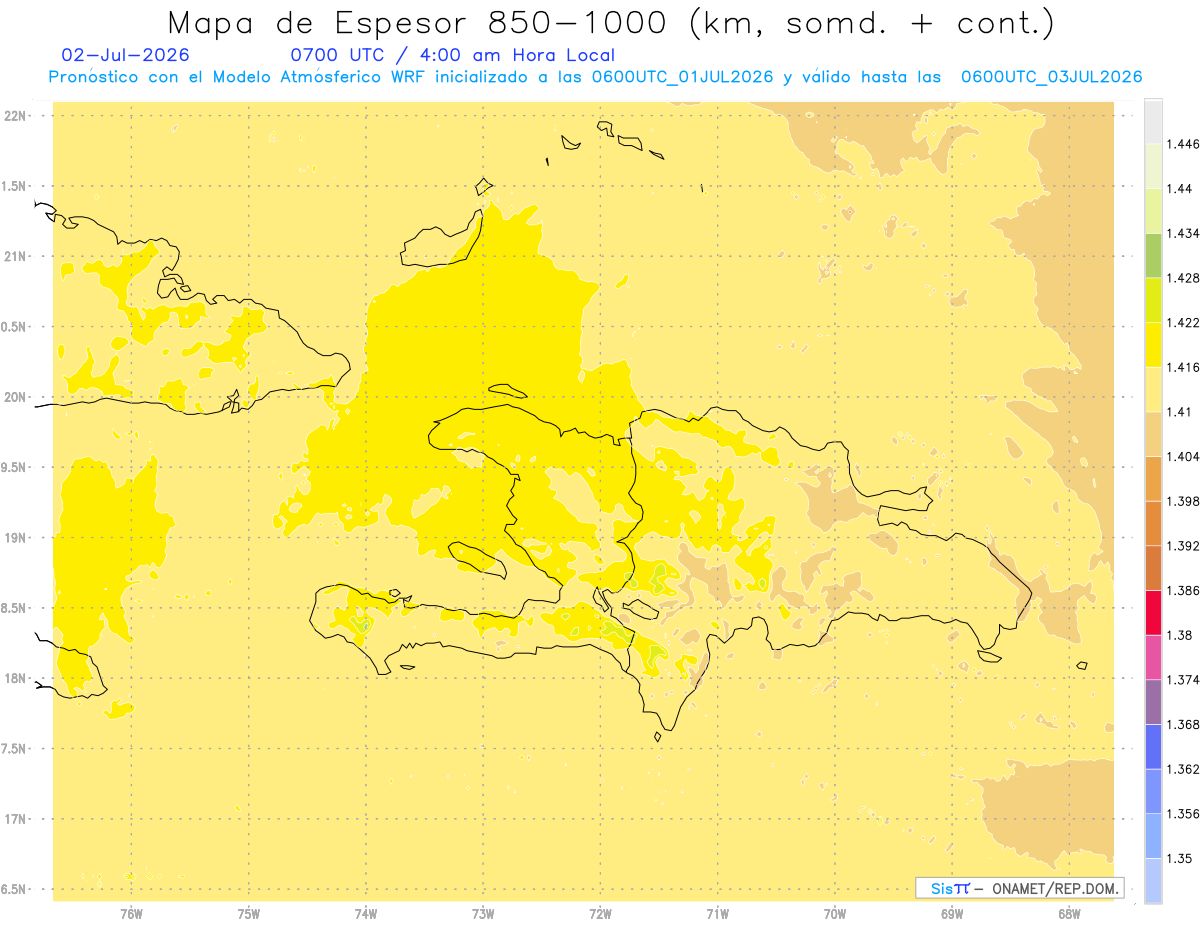Screen dimensions: 1200x927
Task: Click the legend value "1.368"
Action: (1183, 724)
